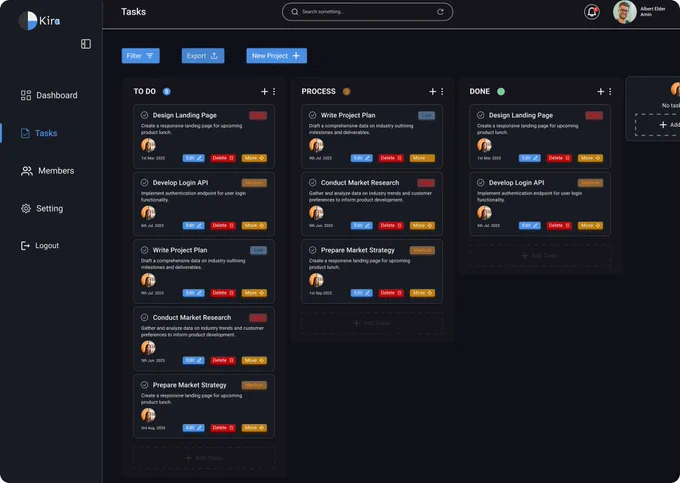Move Design Landing Page task in TO DO

click(x=254, y=158)
